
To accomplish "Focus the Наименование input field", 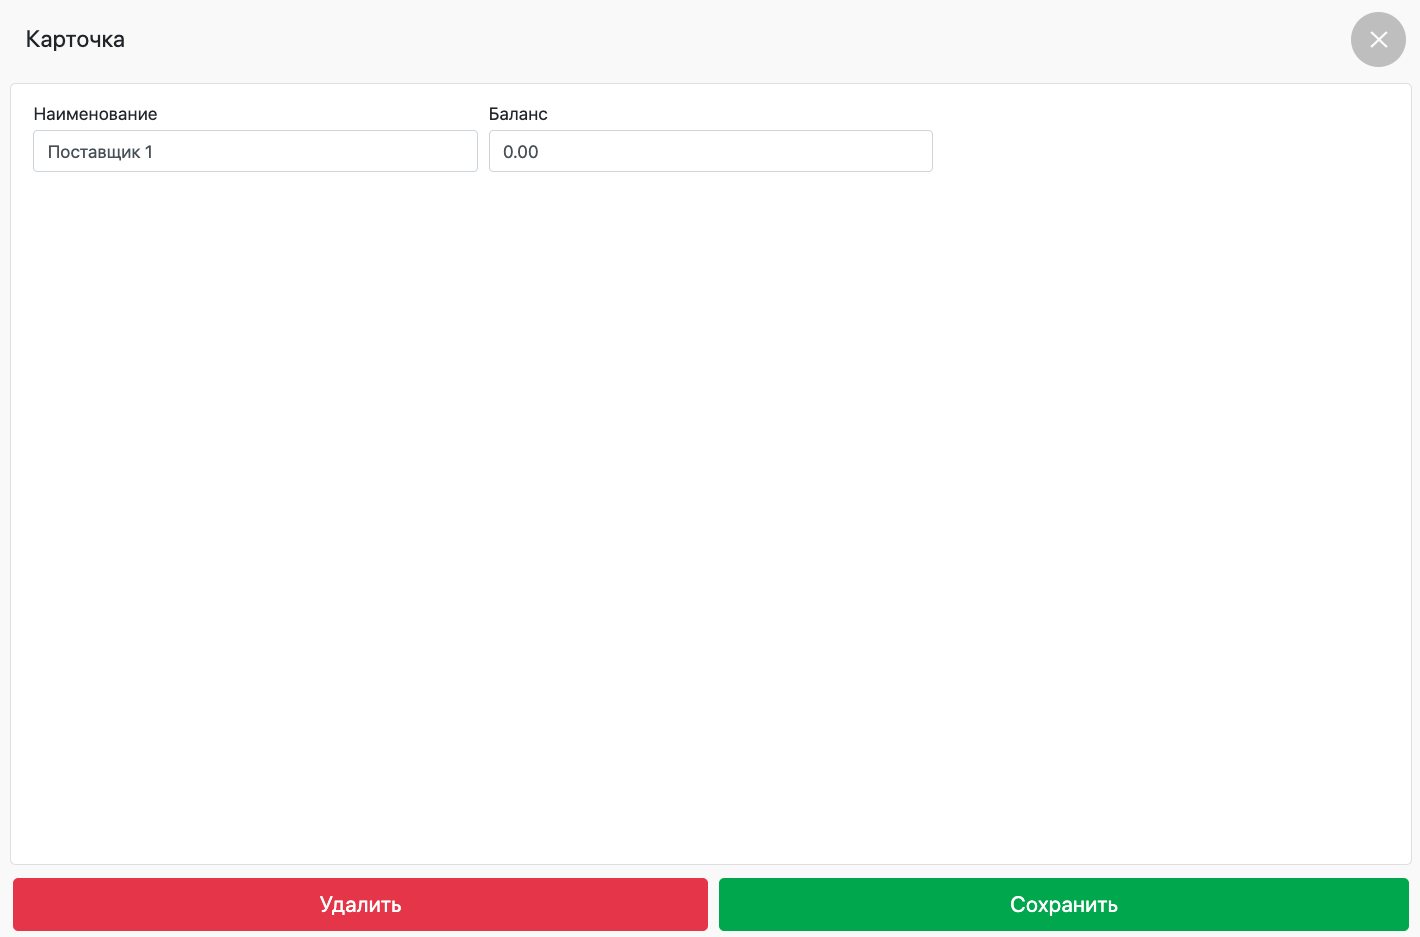I will 255,152.
